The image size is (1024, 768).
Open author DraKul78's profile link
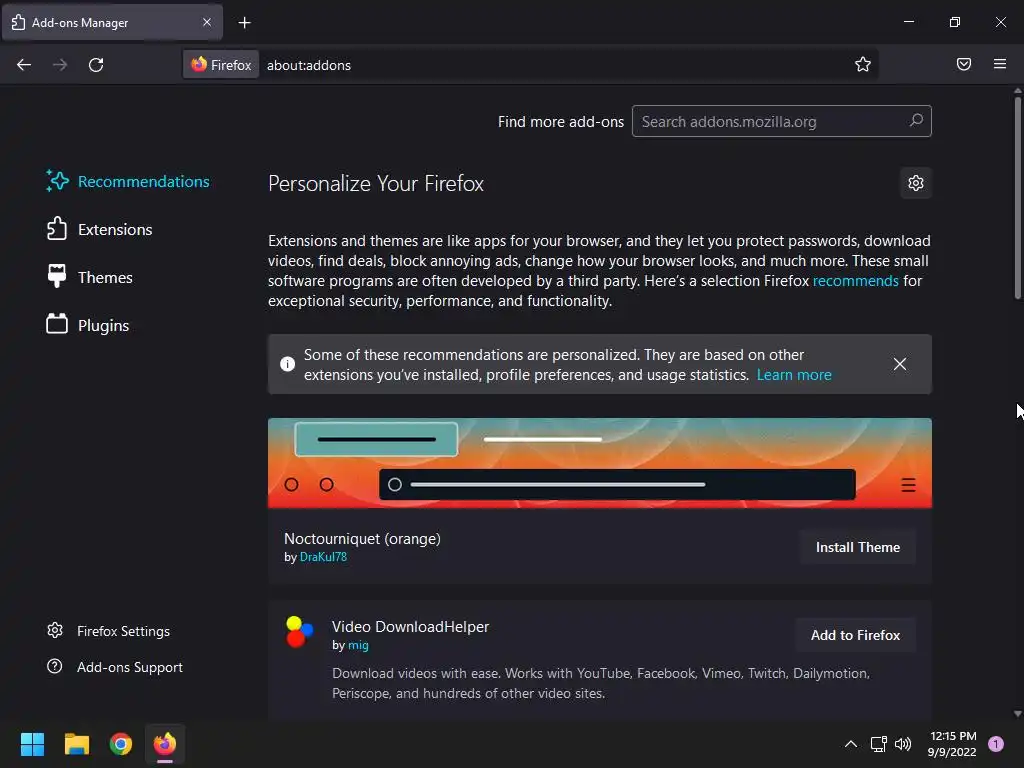[323, 557]
